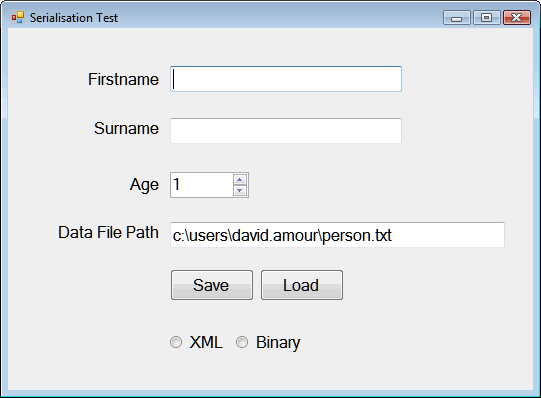The width and height of the screenshot is (541, 398).
Task: Click the Age label text
Action: (144, 185)
